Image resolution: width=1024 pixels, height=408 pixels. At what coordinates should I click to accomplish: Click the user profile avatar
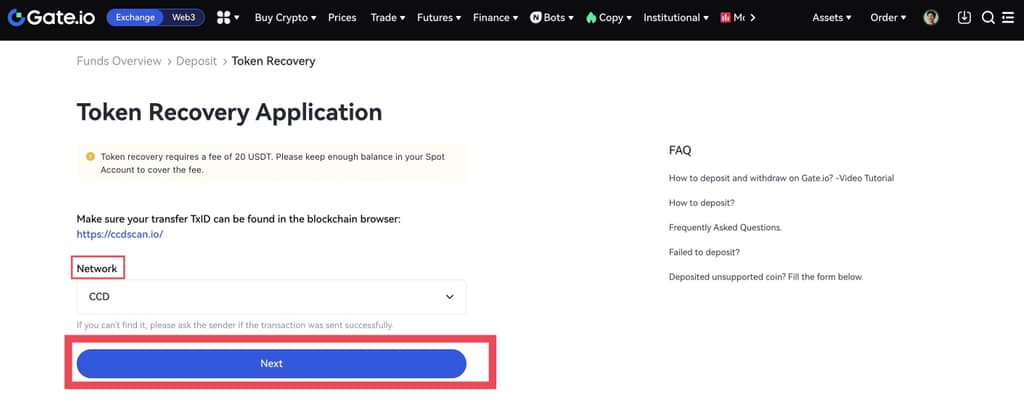click(931, 18)
